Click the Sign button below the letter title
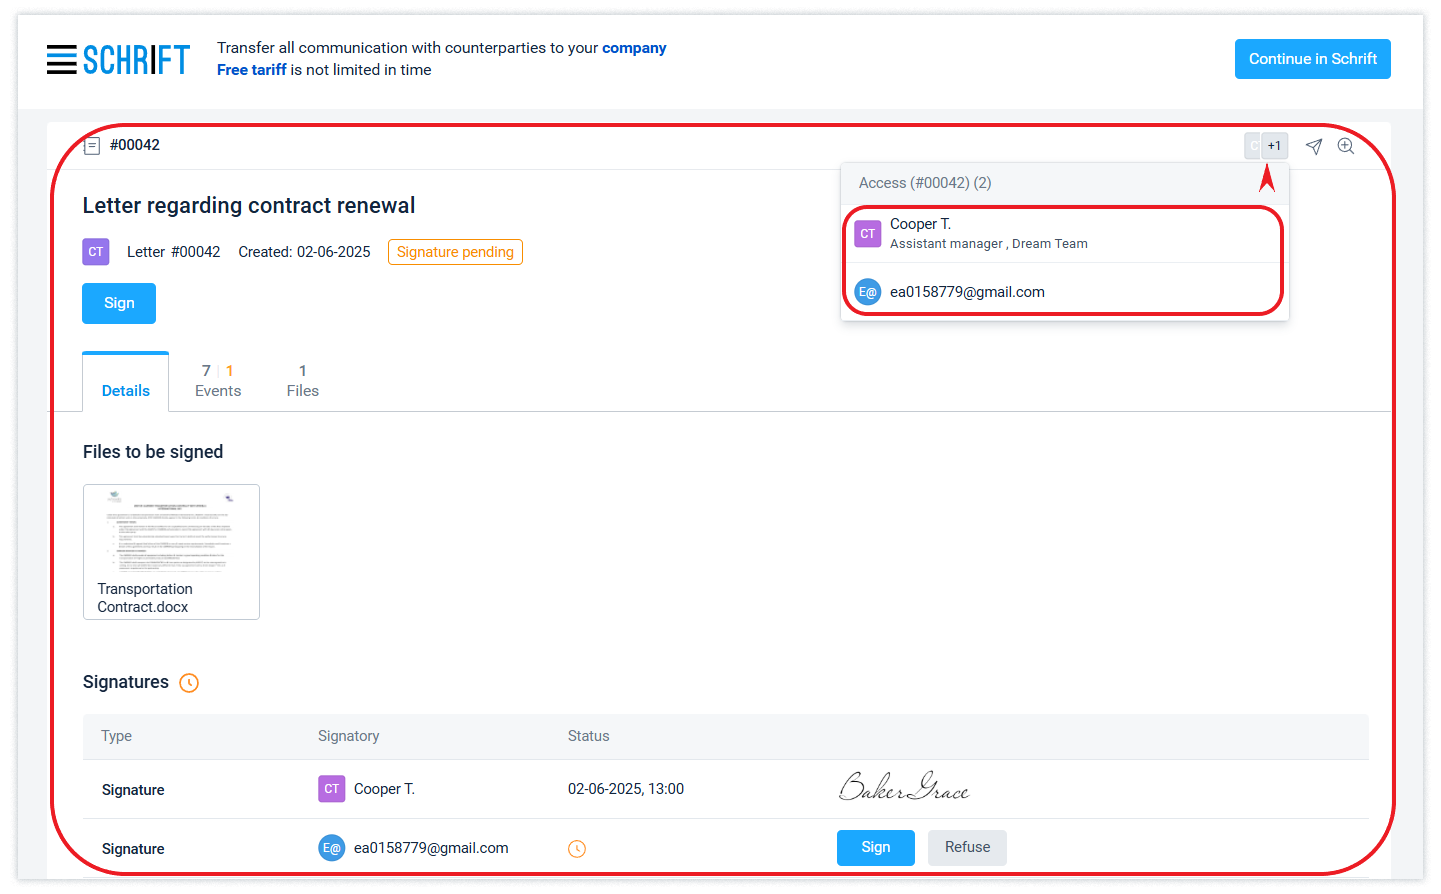1441x894 pixels. pos(119,303)
